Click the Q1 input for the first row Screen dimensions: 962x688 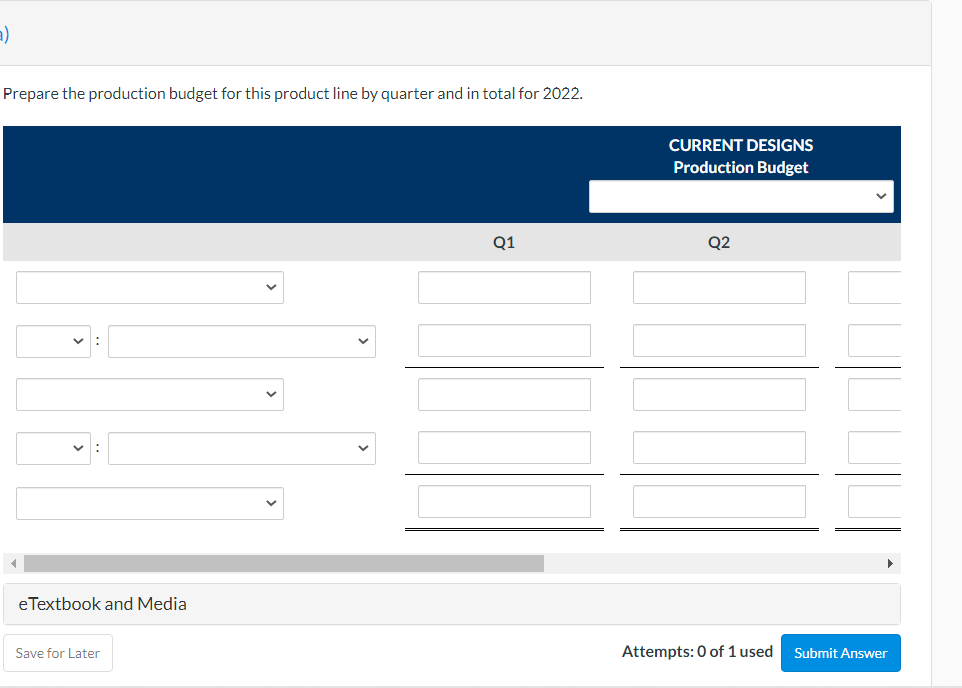504,287
